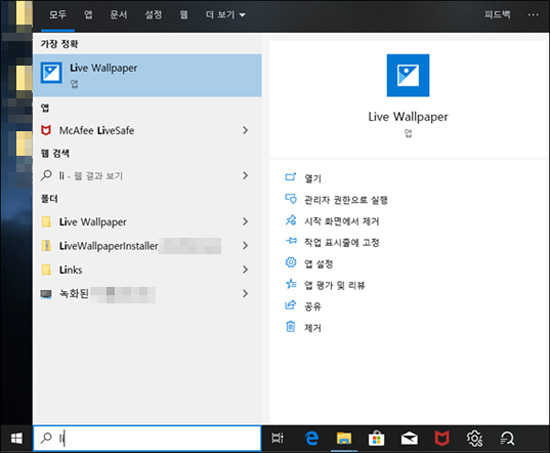Choose 작업 표시줄에 고정
The height and width of the screenshot is (453, 550).
pyautogui.click(x=342, y=242)
